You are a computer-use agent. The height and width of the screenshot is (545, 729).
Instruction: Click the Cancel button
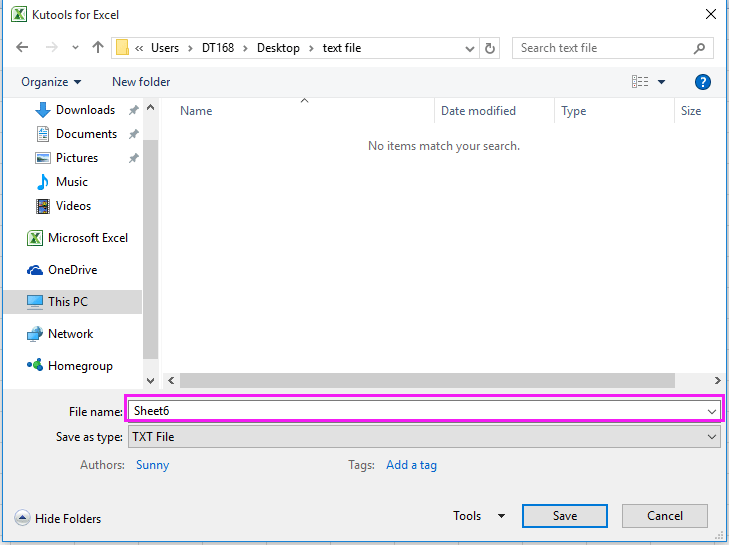664,516
